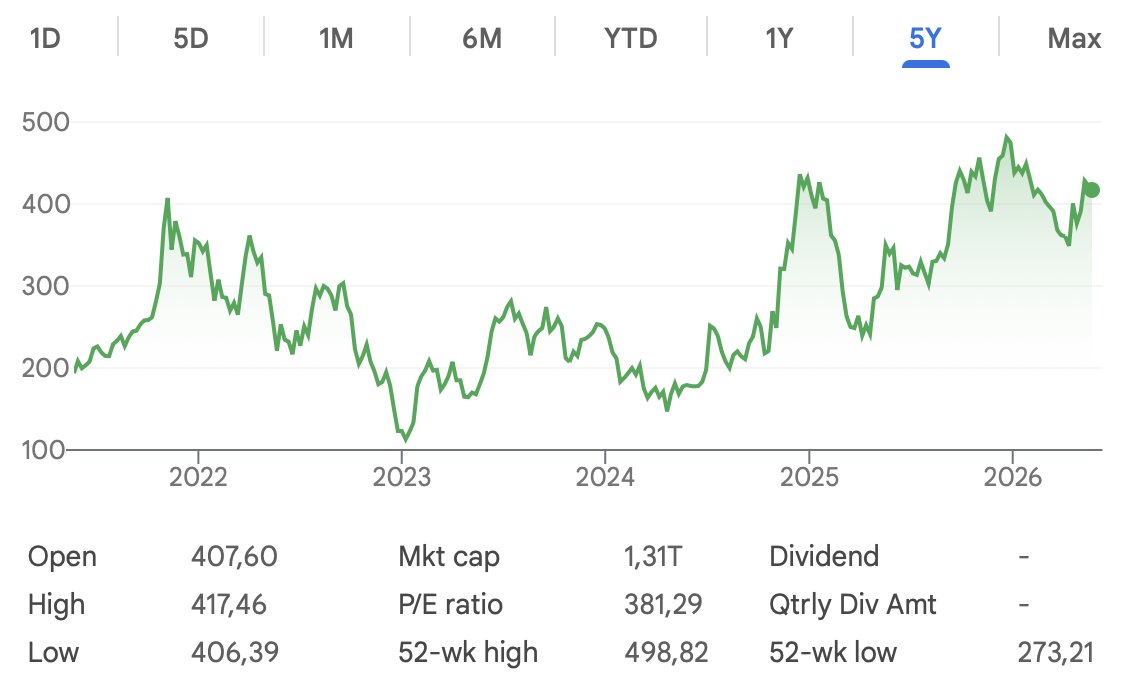Click the active 5Y tab
Viewport: 1126px width, 700px height.
click(x=925, y=38)
